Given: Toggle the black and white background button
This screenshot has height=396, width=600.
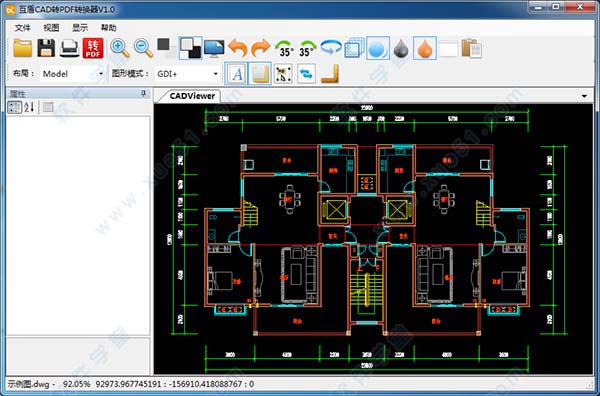Looking at the screenshot, I should [x=191, y=48].
